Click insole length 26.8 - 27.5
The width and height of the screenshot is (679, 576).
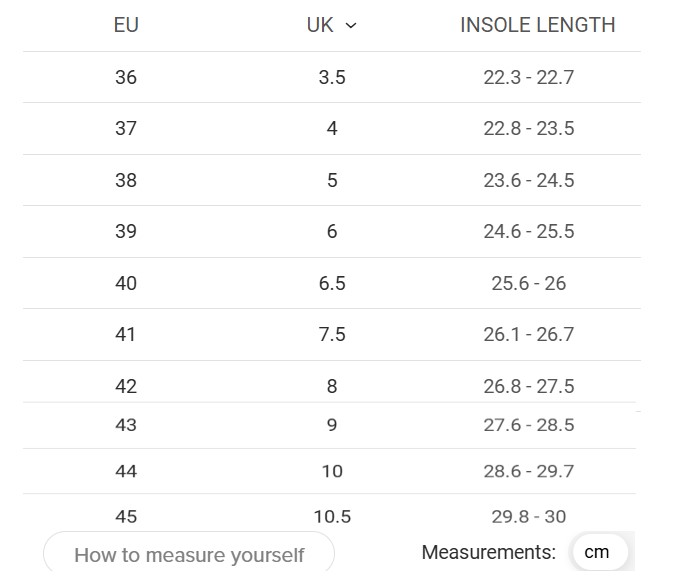pyautogui.click(x=529, y=386)
